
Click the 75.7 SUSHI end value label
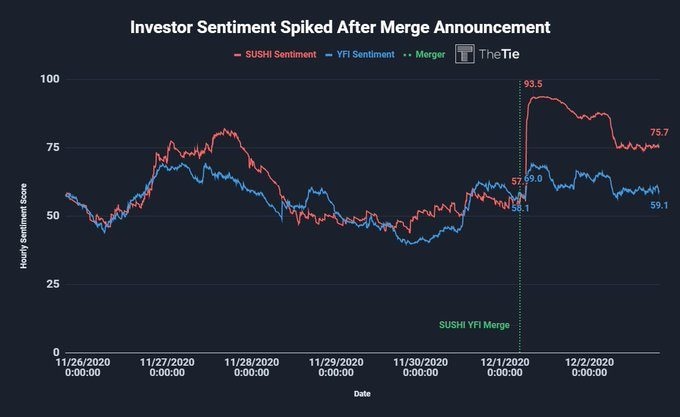coord(659,132)
